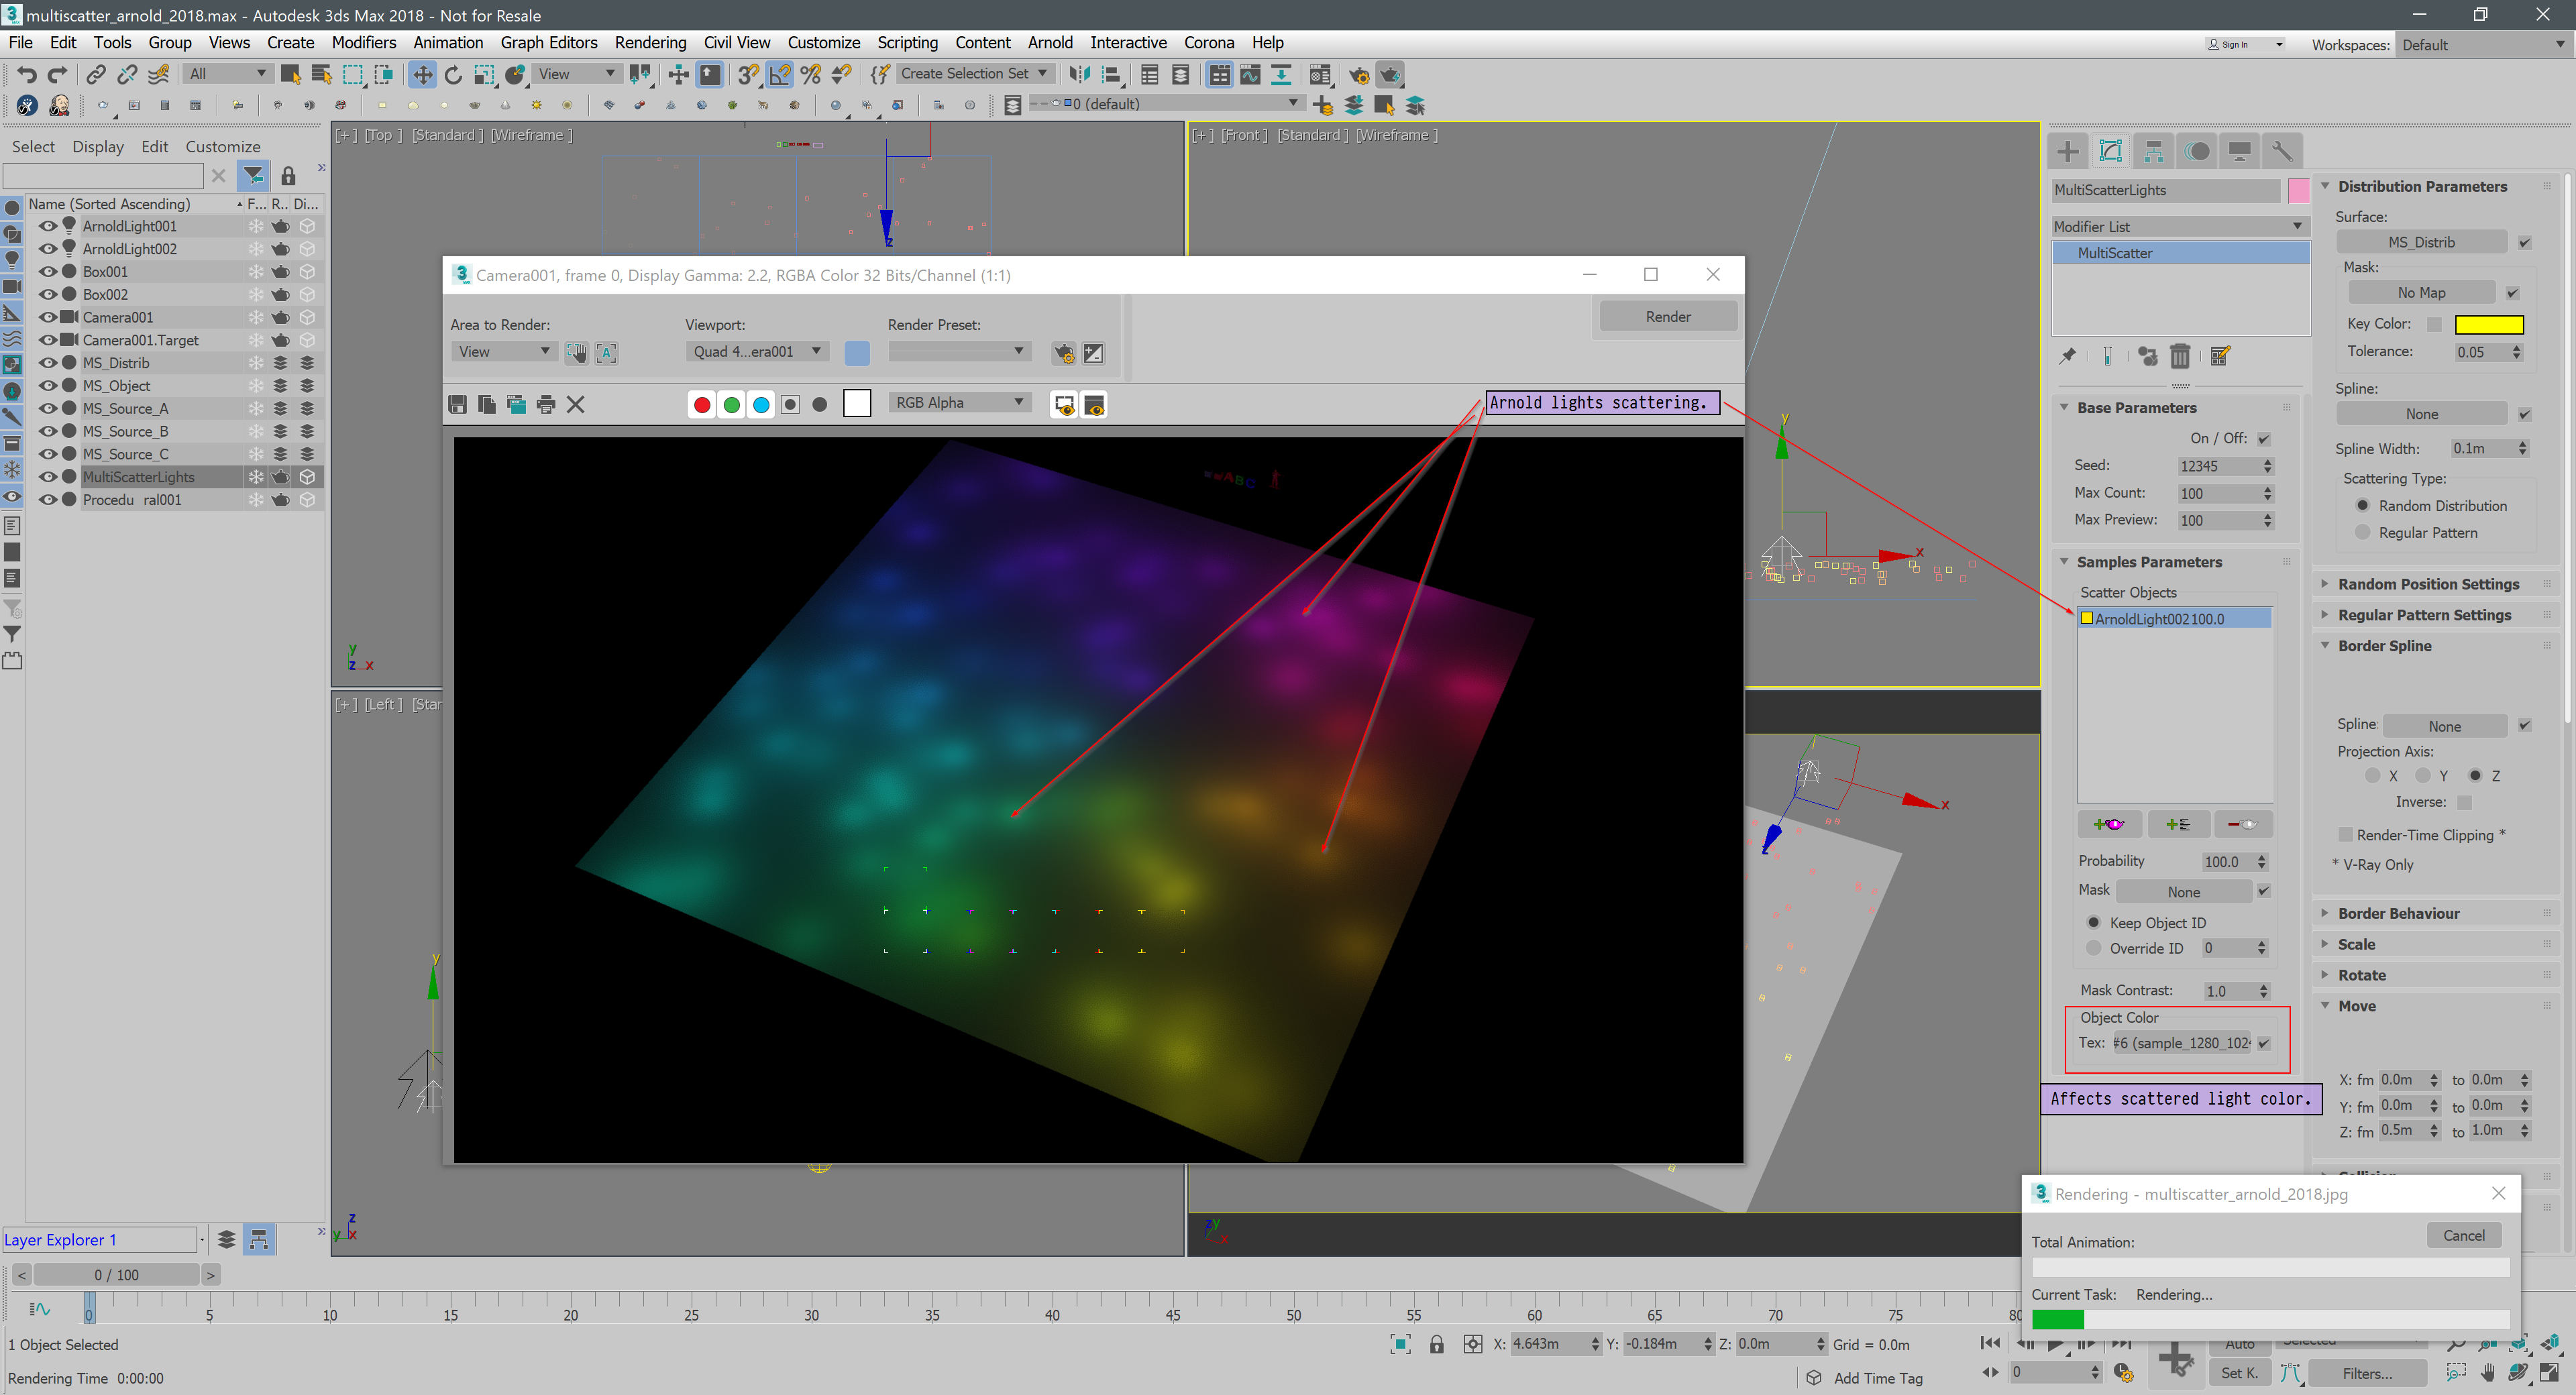
Task: Select Regular Pattern scattering type
Action: (x=2363, y=532)
